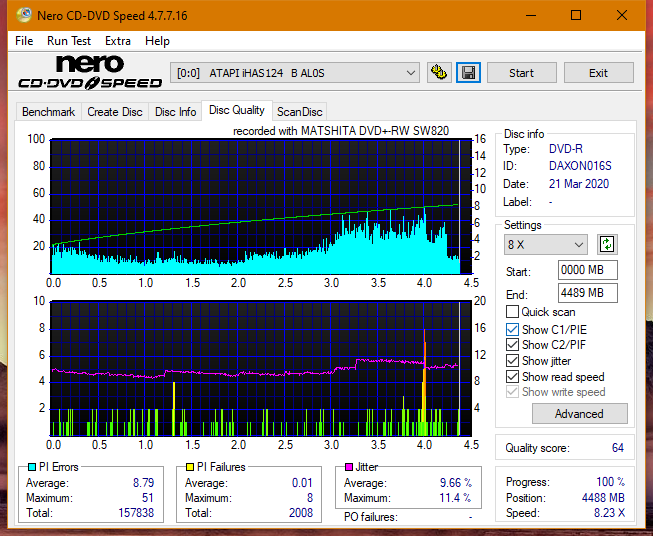Click the green refresh icon beside speed
Image resolution: width=653 pixels, height=536 pixels.
[x=607, y=244]
